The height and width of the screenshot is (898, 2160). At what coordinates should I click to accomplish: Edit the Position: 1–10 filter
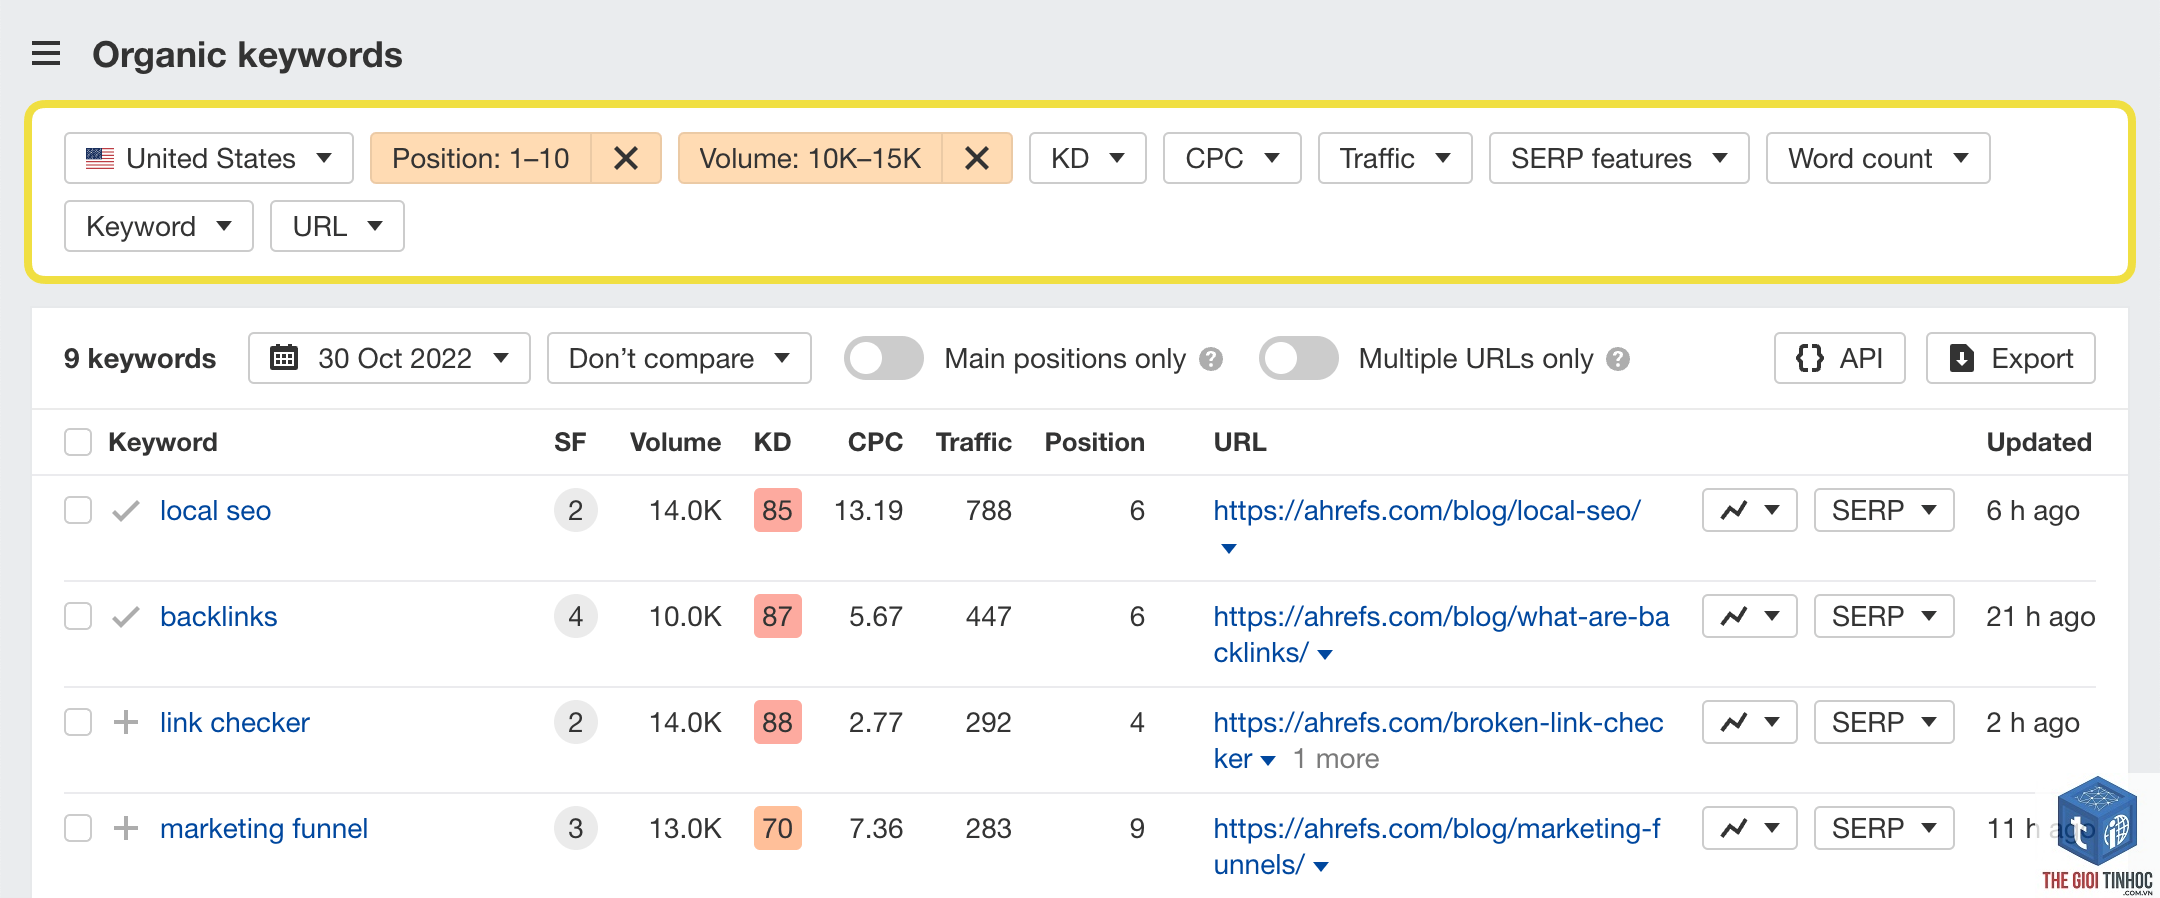click(481, 158)
